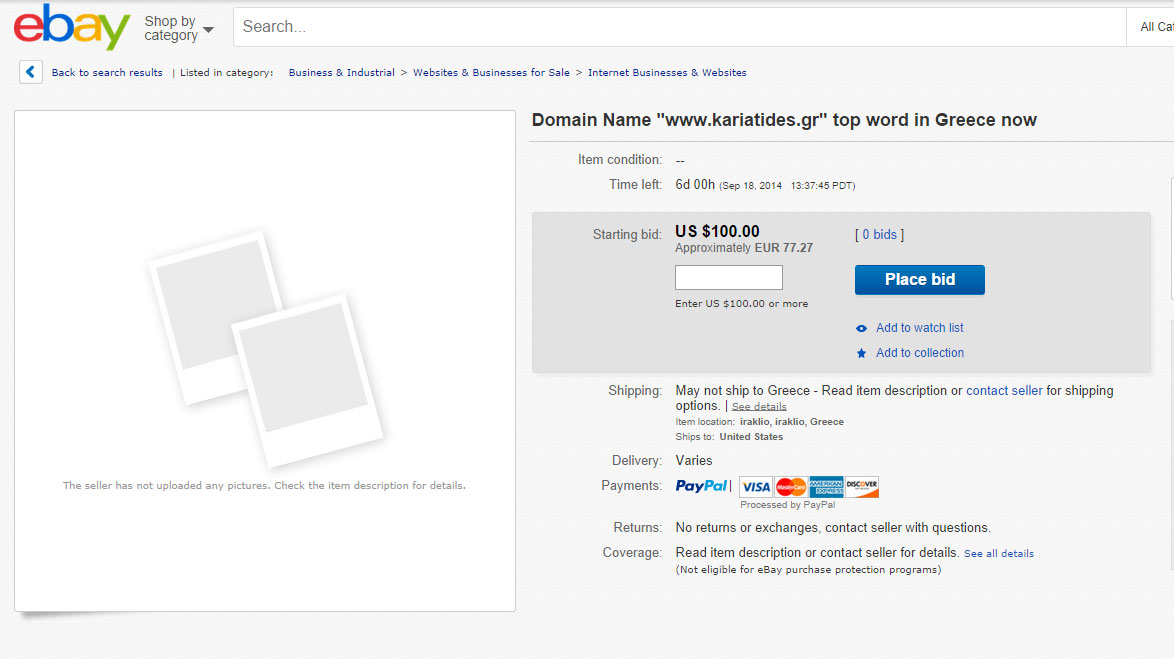Open the contact seller link
This screenshot has width=1174, height=659.
(1004, 391)
